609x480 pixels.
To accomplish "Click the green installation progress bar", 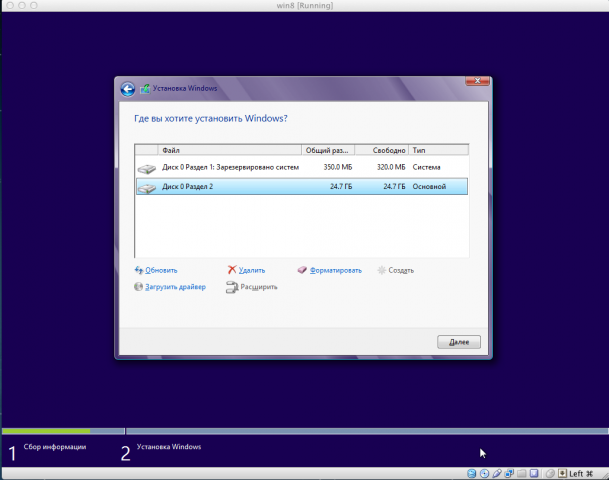I will 46,431.
